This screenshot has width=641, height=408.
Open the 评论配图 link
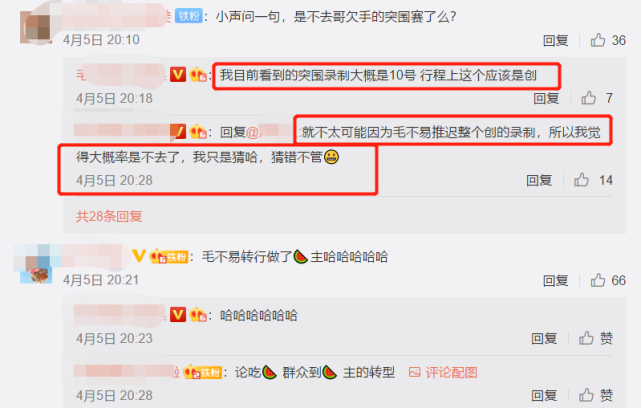pos(451,372)
